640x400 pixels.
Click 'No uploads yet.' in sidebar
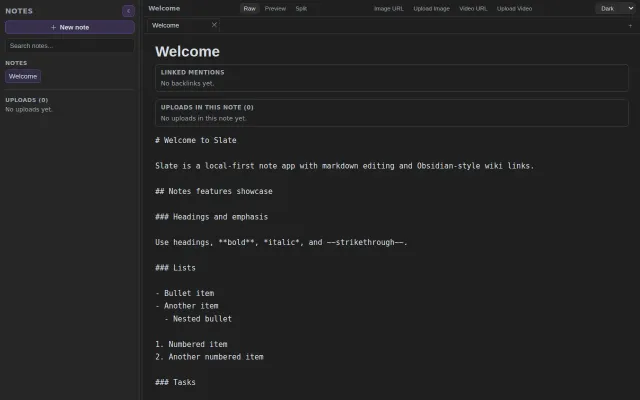[x=29, y=109]
